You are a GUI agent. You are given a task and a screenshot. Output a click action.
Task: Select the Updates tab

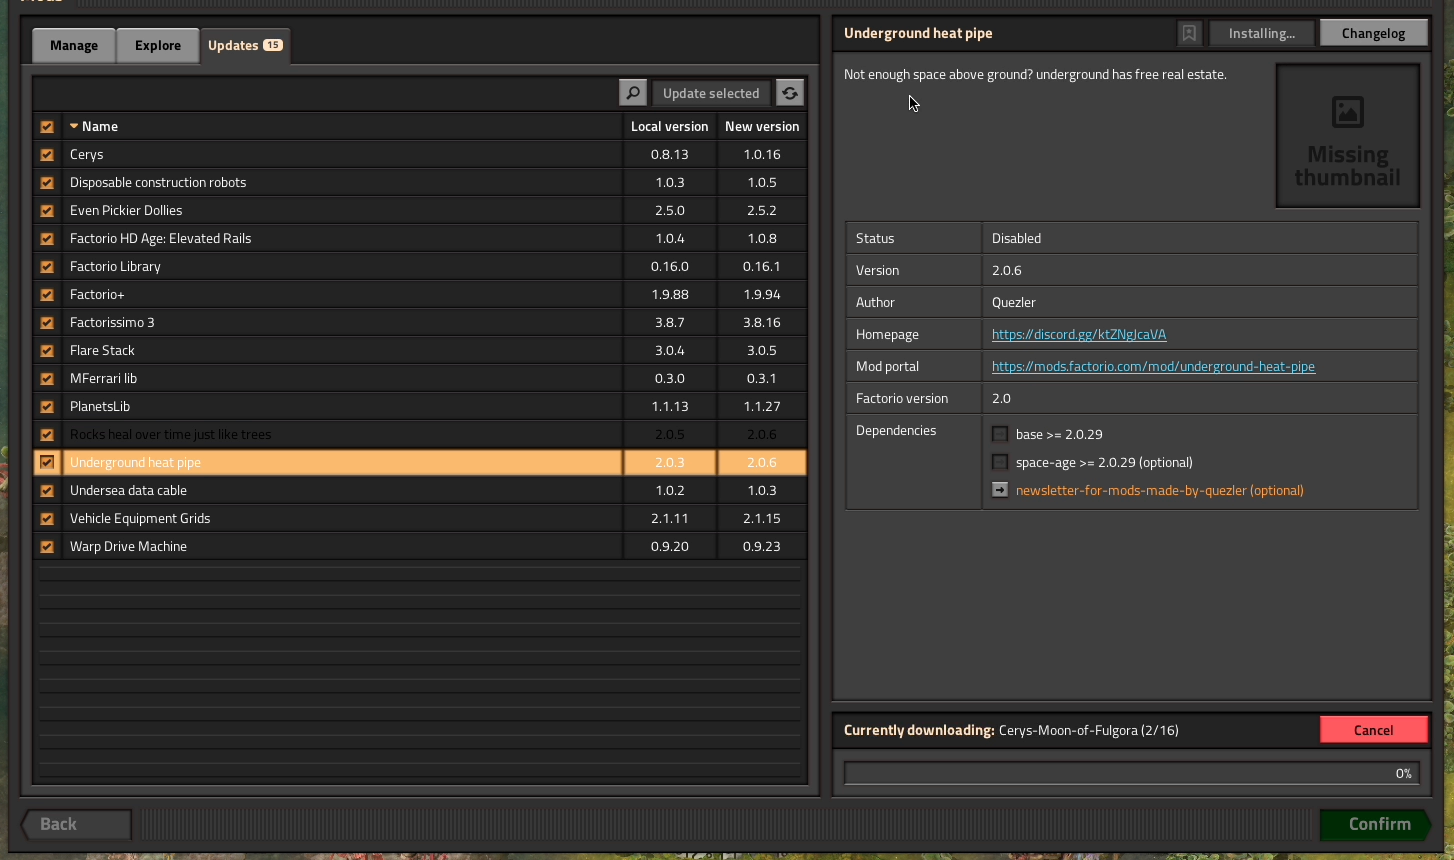click(x=245, y=45)
